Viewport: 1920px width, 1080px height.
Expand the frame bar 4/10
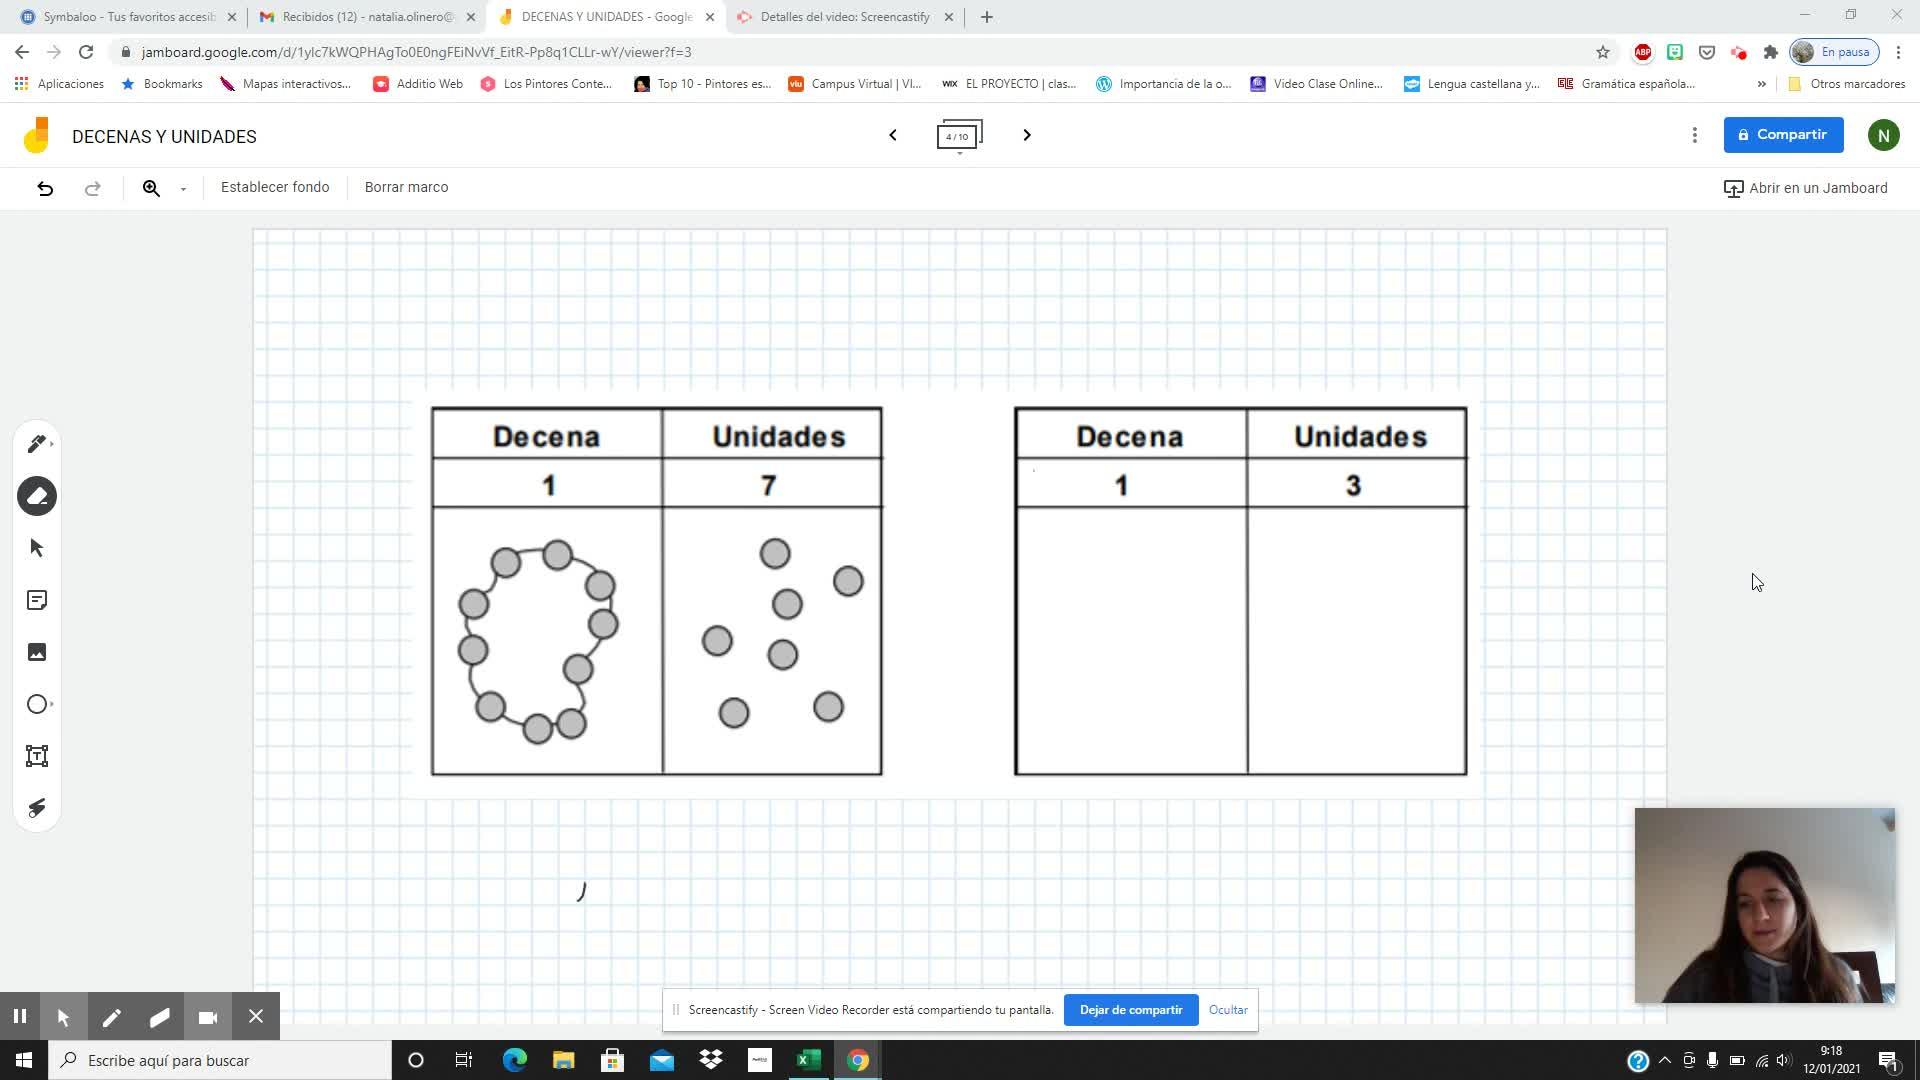tap(959, 136)
